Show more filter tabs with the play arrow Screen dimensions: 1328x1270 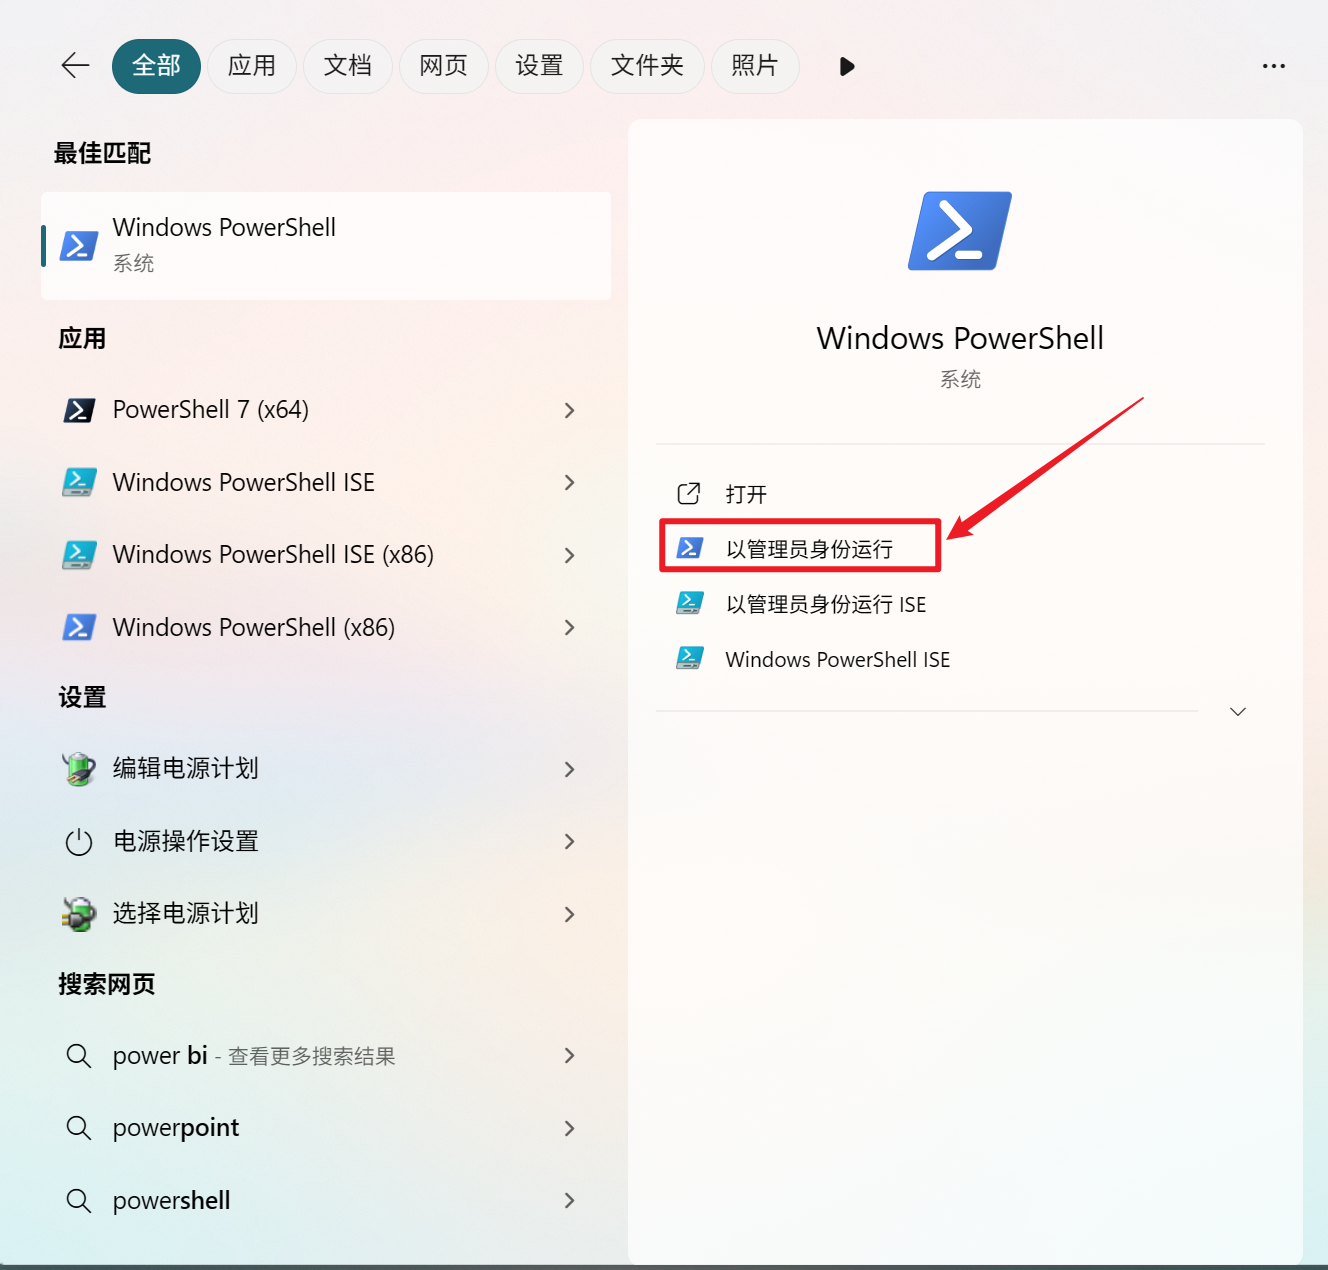tap(847, 66)
